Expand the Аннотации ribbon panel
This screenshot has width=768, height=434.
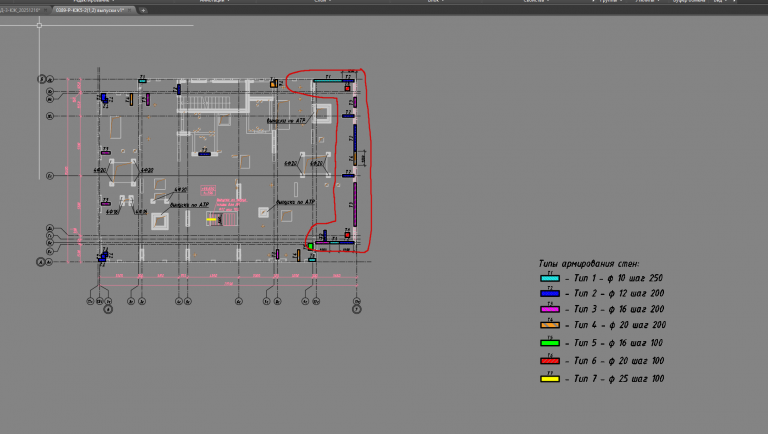(x=213, y=2)
